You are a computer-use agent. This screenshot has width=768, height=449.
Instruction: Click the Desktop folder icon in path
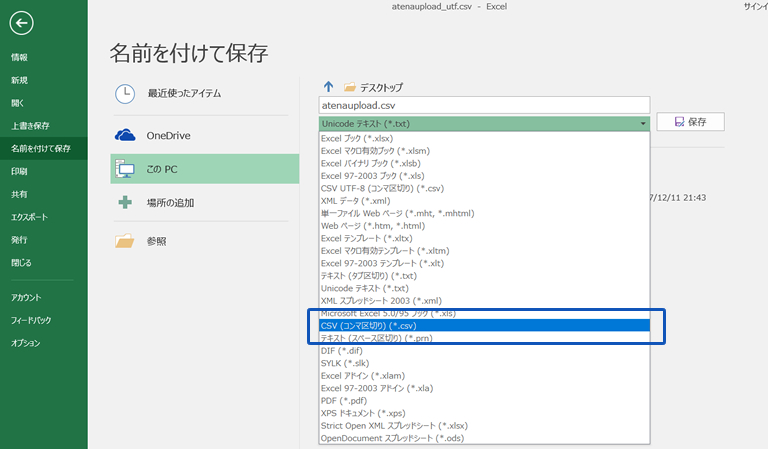350,88
